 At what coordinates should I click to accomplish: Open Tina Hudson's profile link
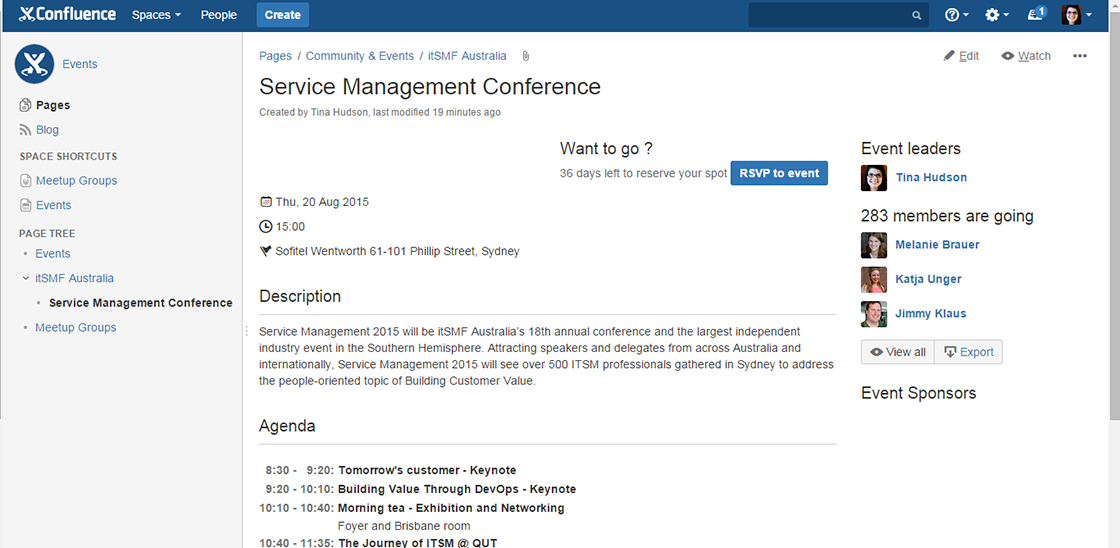[x=931, y=177]
